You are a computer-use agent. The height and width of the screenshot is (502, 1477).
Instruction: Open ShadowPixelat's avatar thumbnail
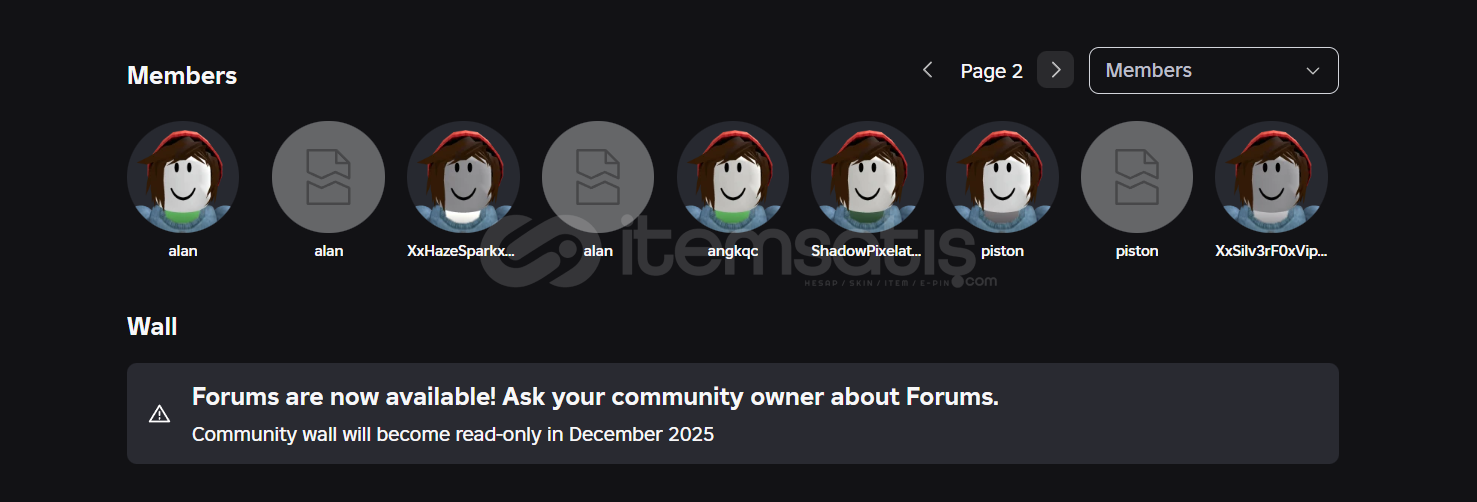click(867, 177)
